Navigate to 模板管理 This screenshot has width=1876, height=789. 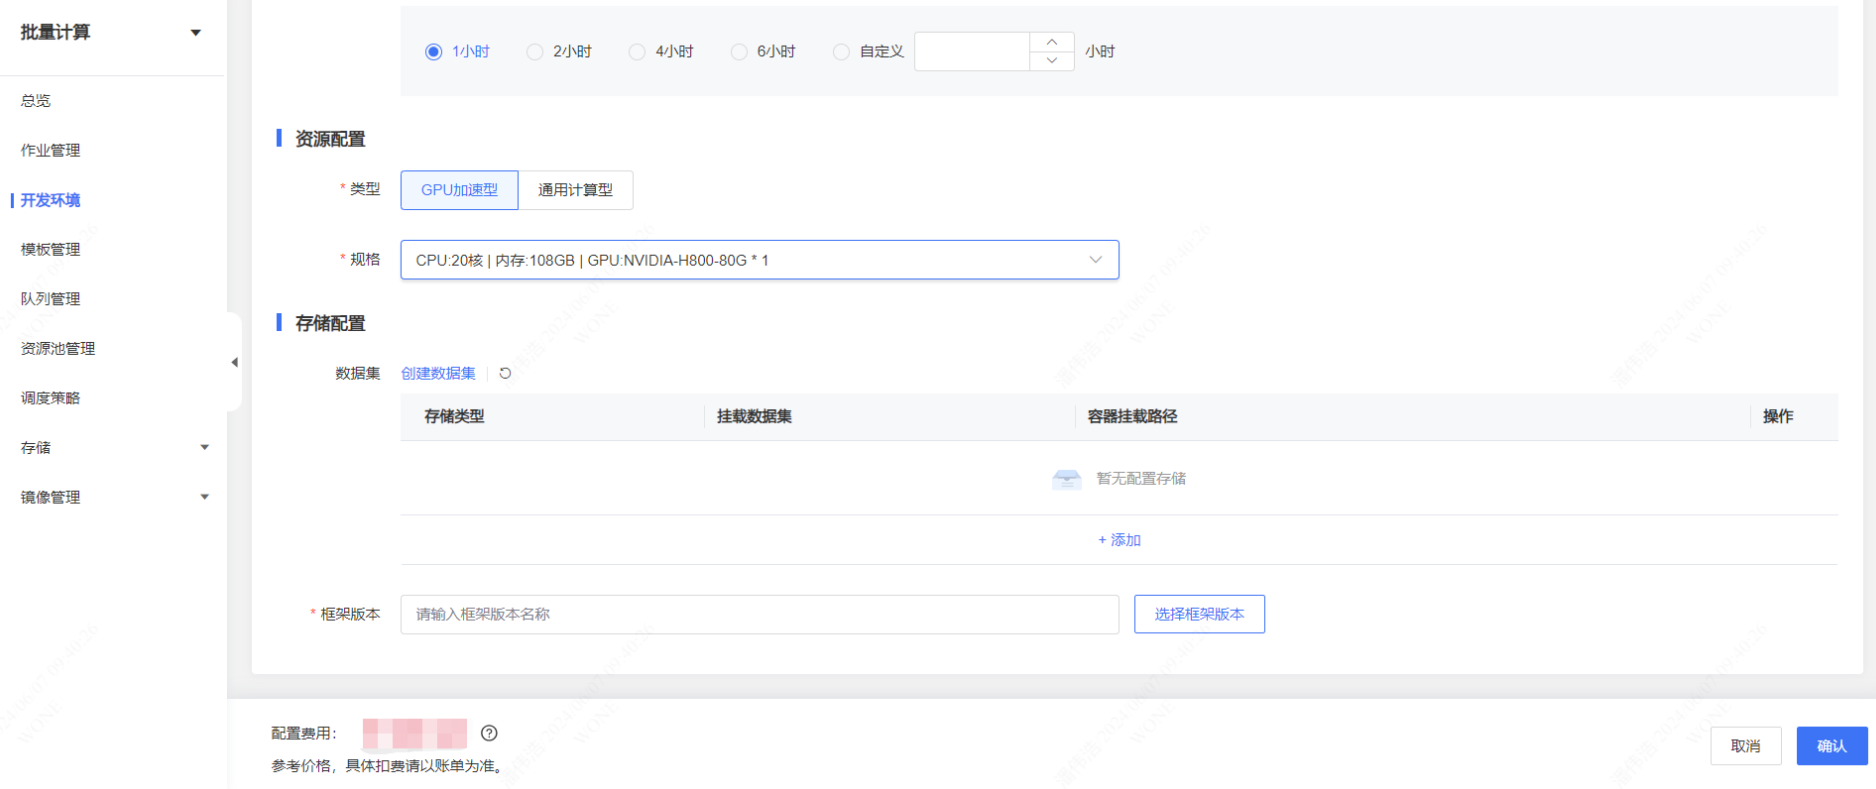51,249
